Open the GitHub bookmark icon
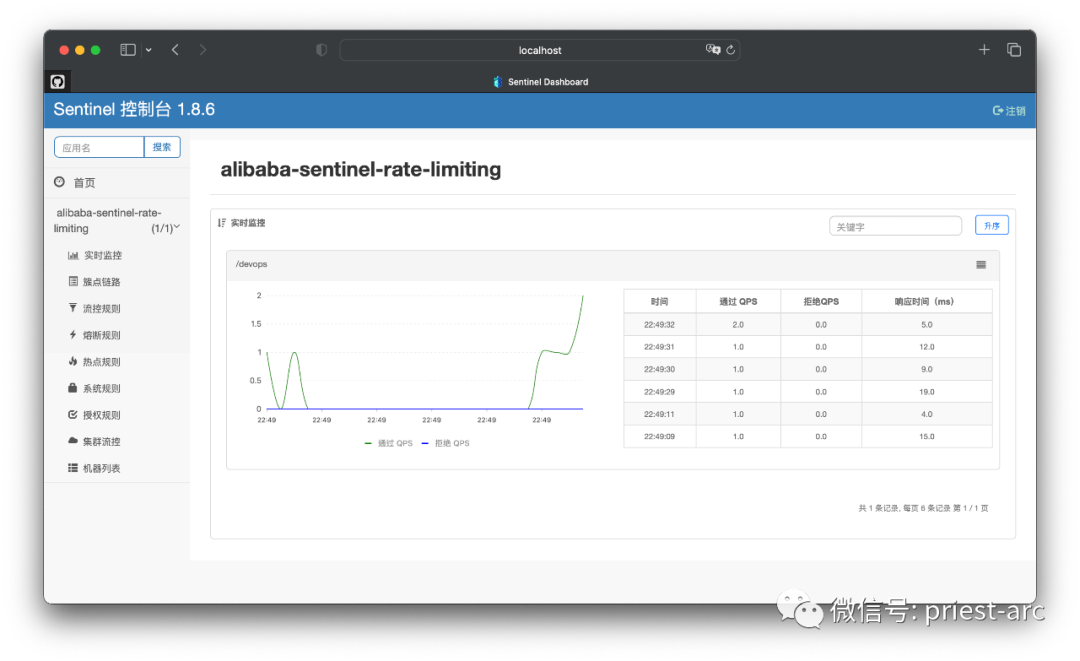 coord(58,81)
